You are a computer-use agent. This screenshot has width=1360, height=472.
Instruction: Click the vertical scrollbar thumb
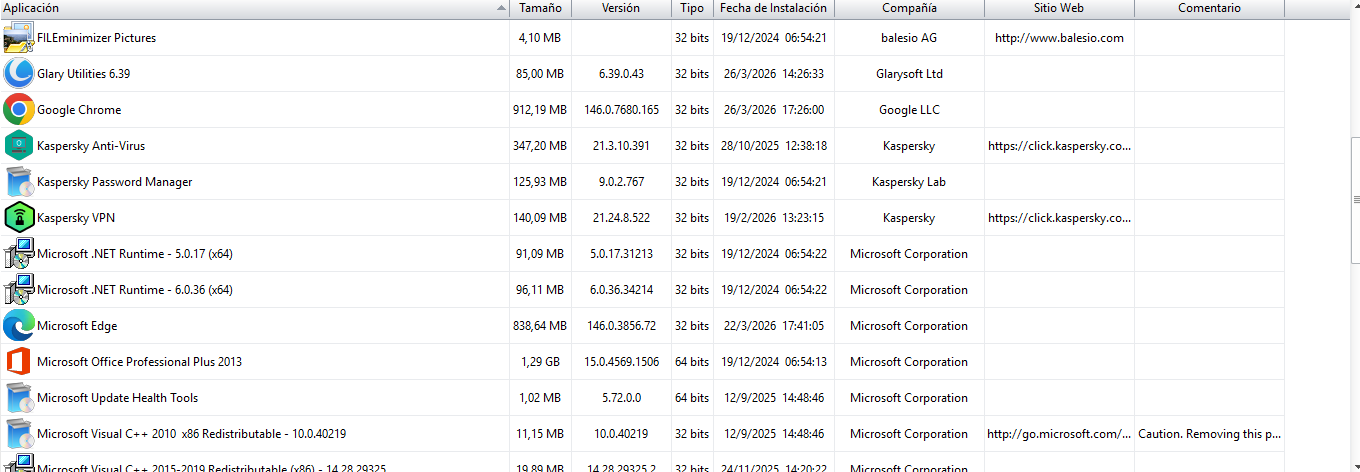tap(1354, 200)
